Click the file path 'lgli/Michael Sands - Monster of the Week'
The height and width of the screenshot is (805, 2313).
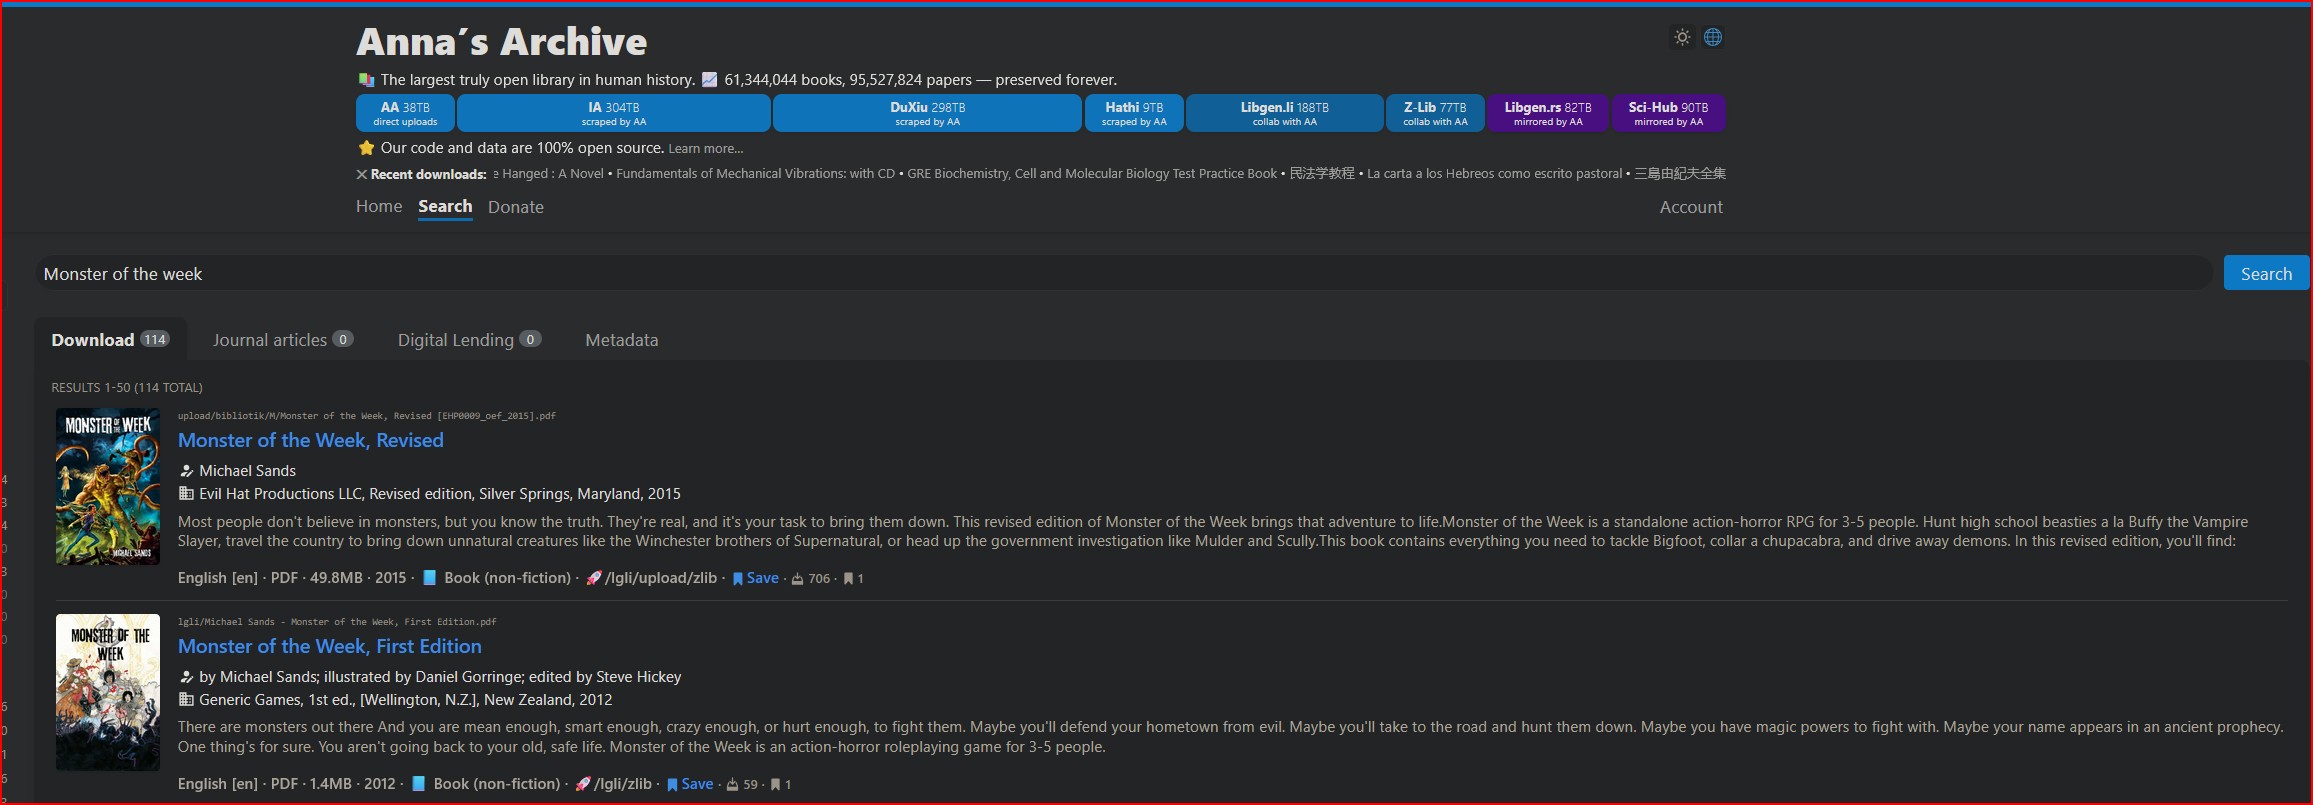(x=337, y=622)
